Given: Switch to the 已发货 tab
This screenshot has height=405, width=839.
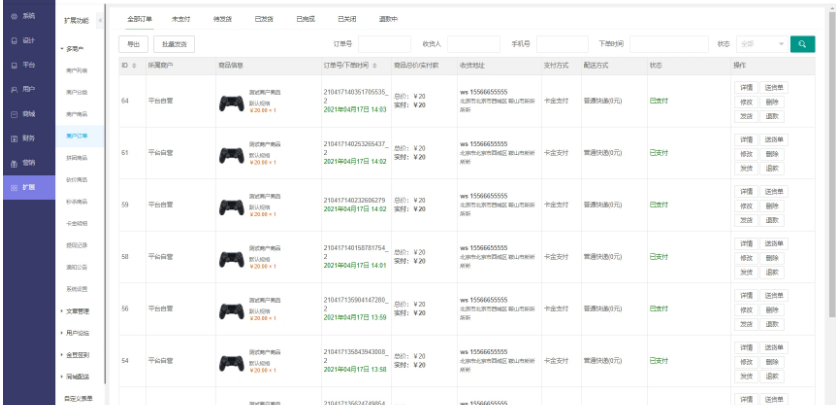Looking at the screenshot, I should [264, 19].
